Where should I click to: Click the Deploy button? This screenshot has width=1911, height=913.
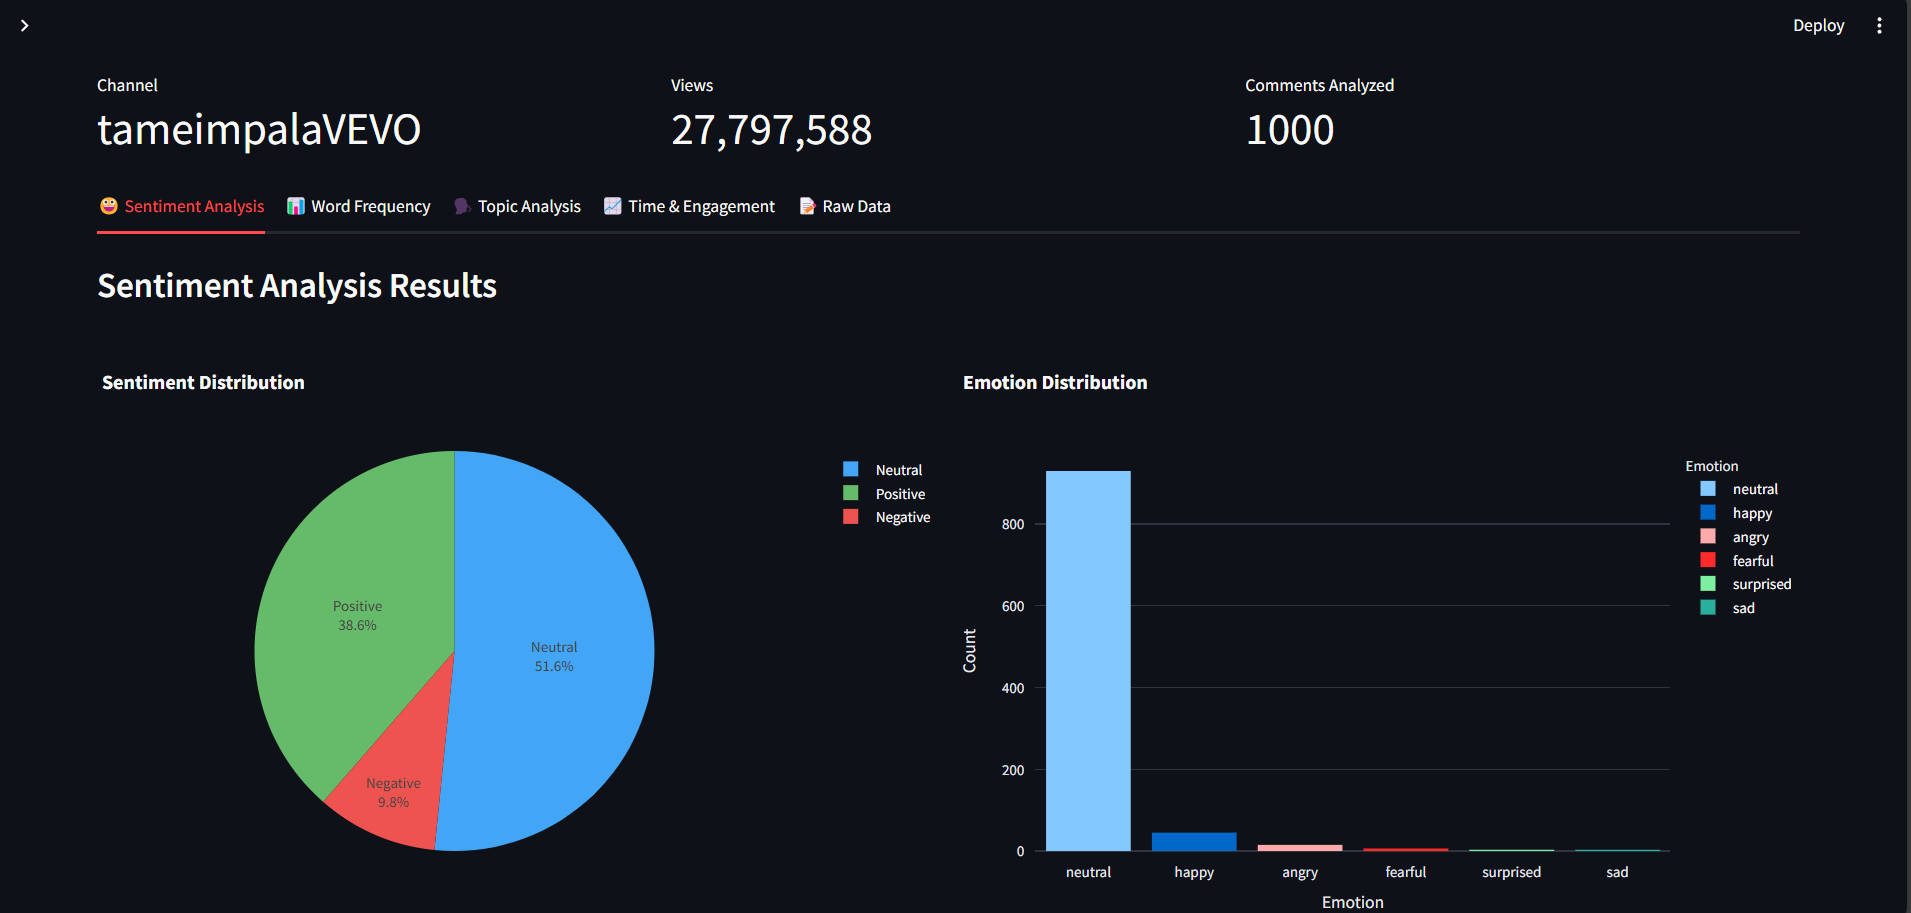(1817, 26)
